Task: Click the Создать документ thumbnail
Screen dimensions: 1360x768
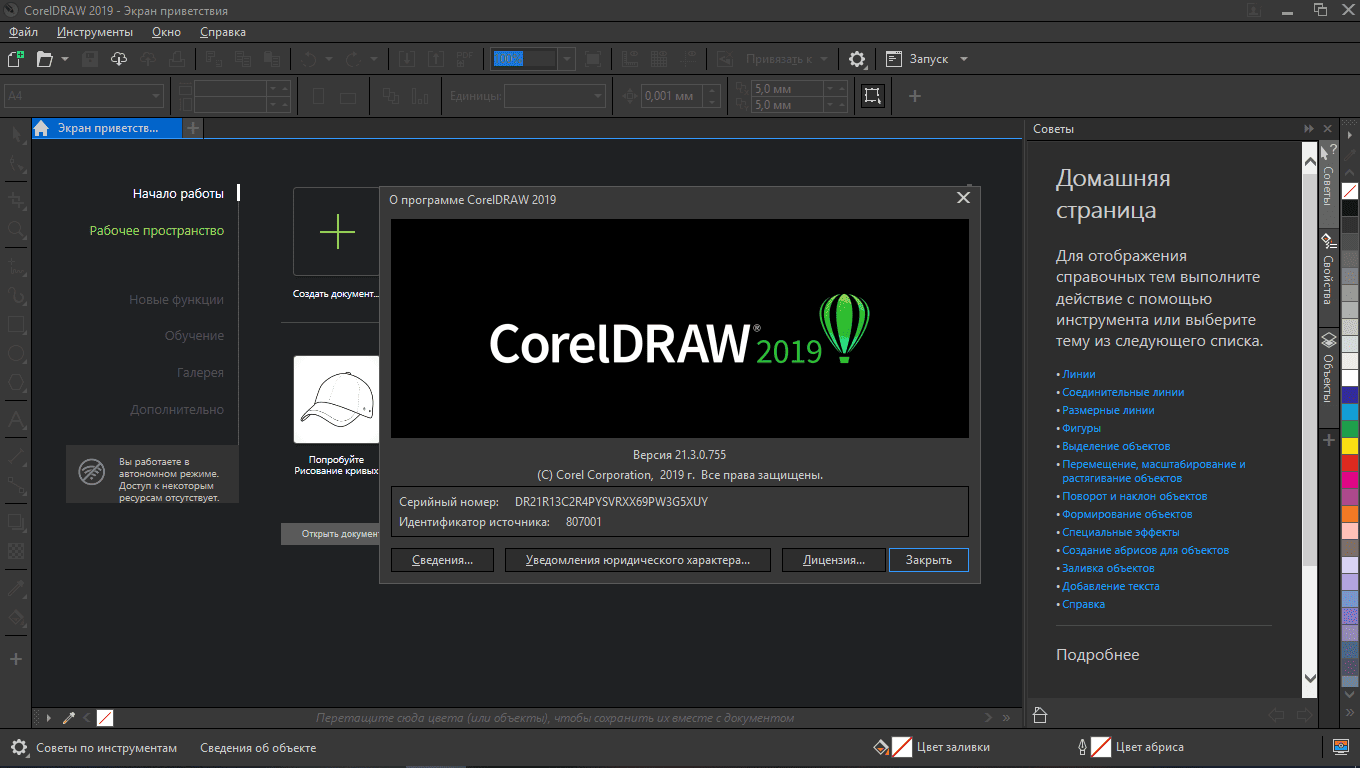Action: pyautogui.click(x=336, y=231)
